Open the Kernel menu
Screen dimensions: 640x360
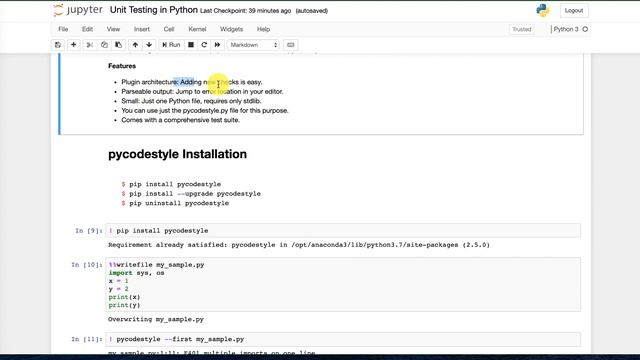[x=197, y=29]
